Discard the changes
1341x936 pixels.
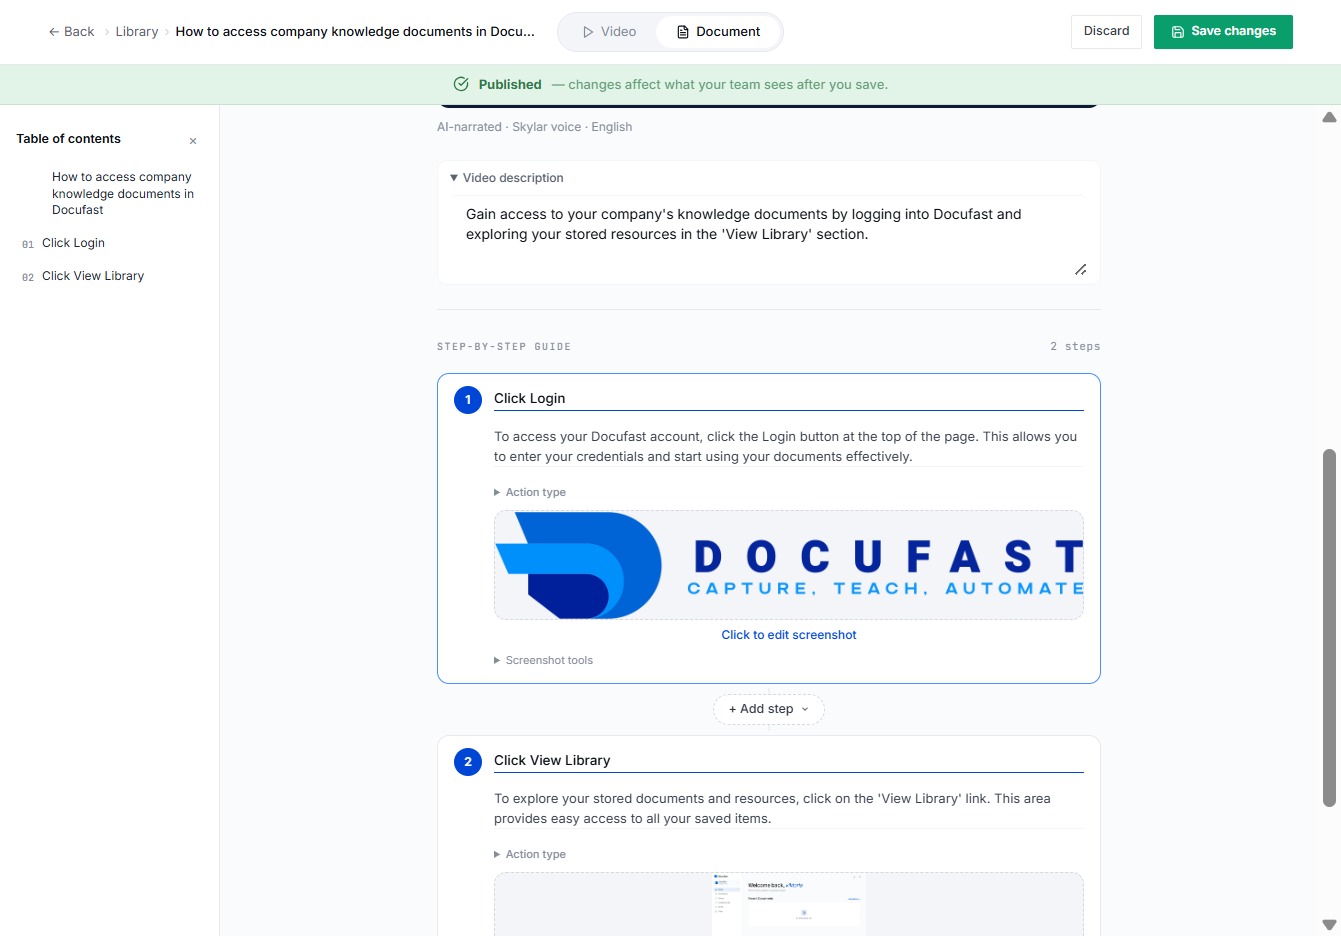[x=1106, y=31]
